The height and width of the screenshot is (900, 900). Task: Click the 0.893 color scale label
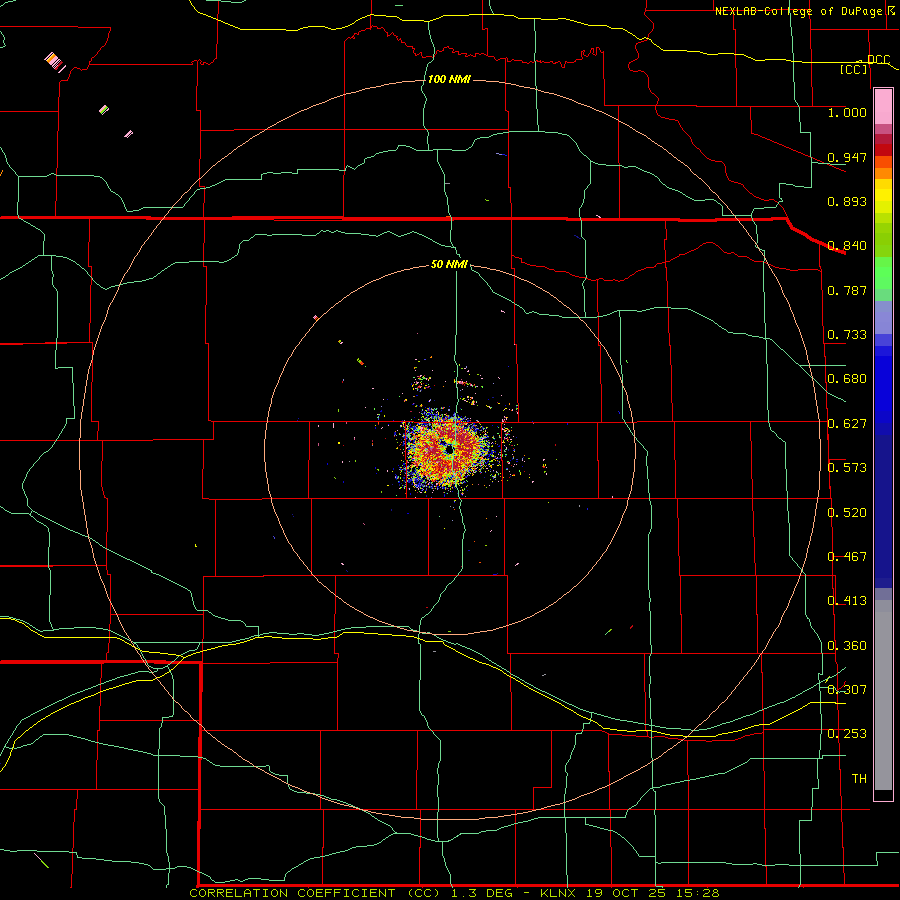(x=847, y=201)
